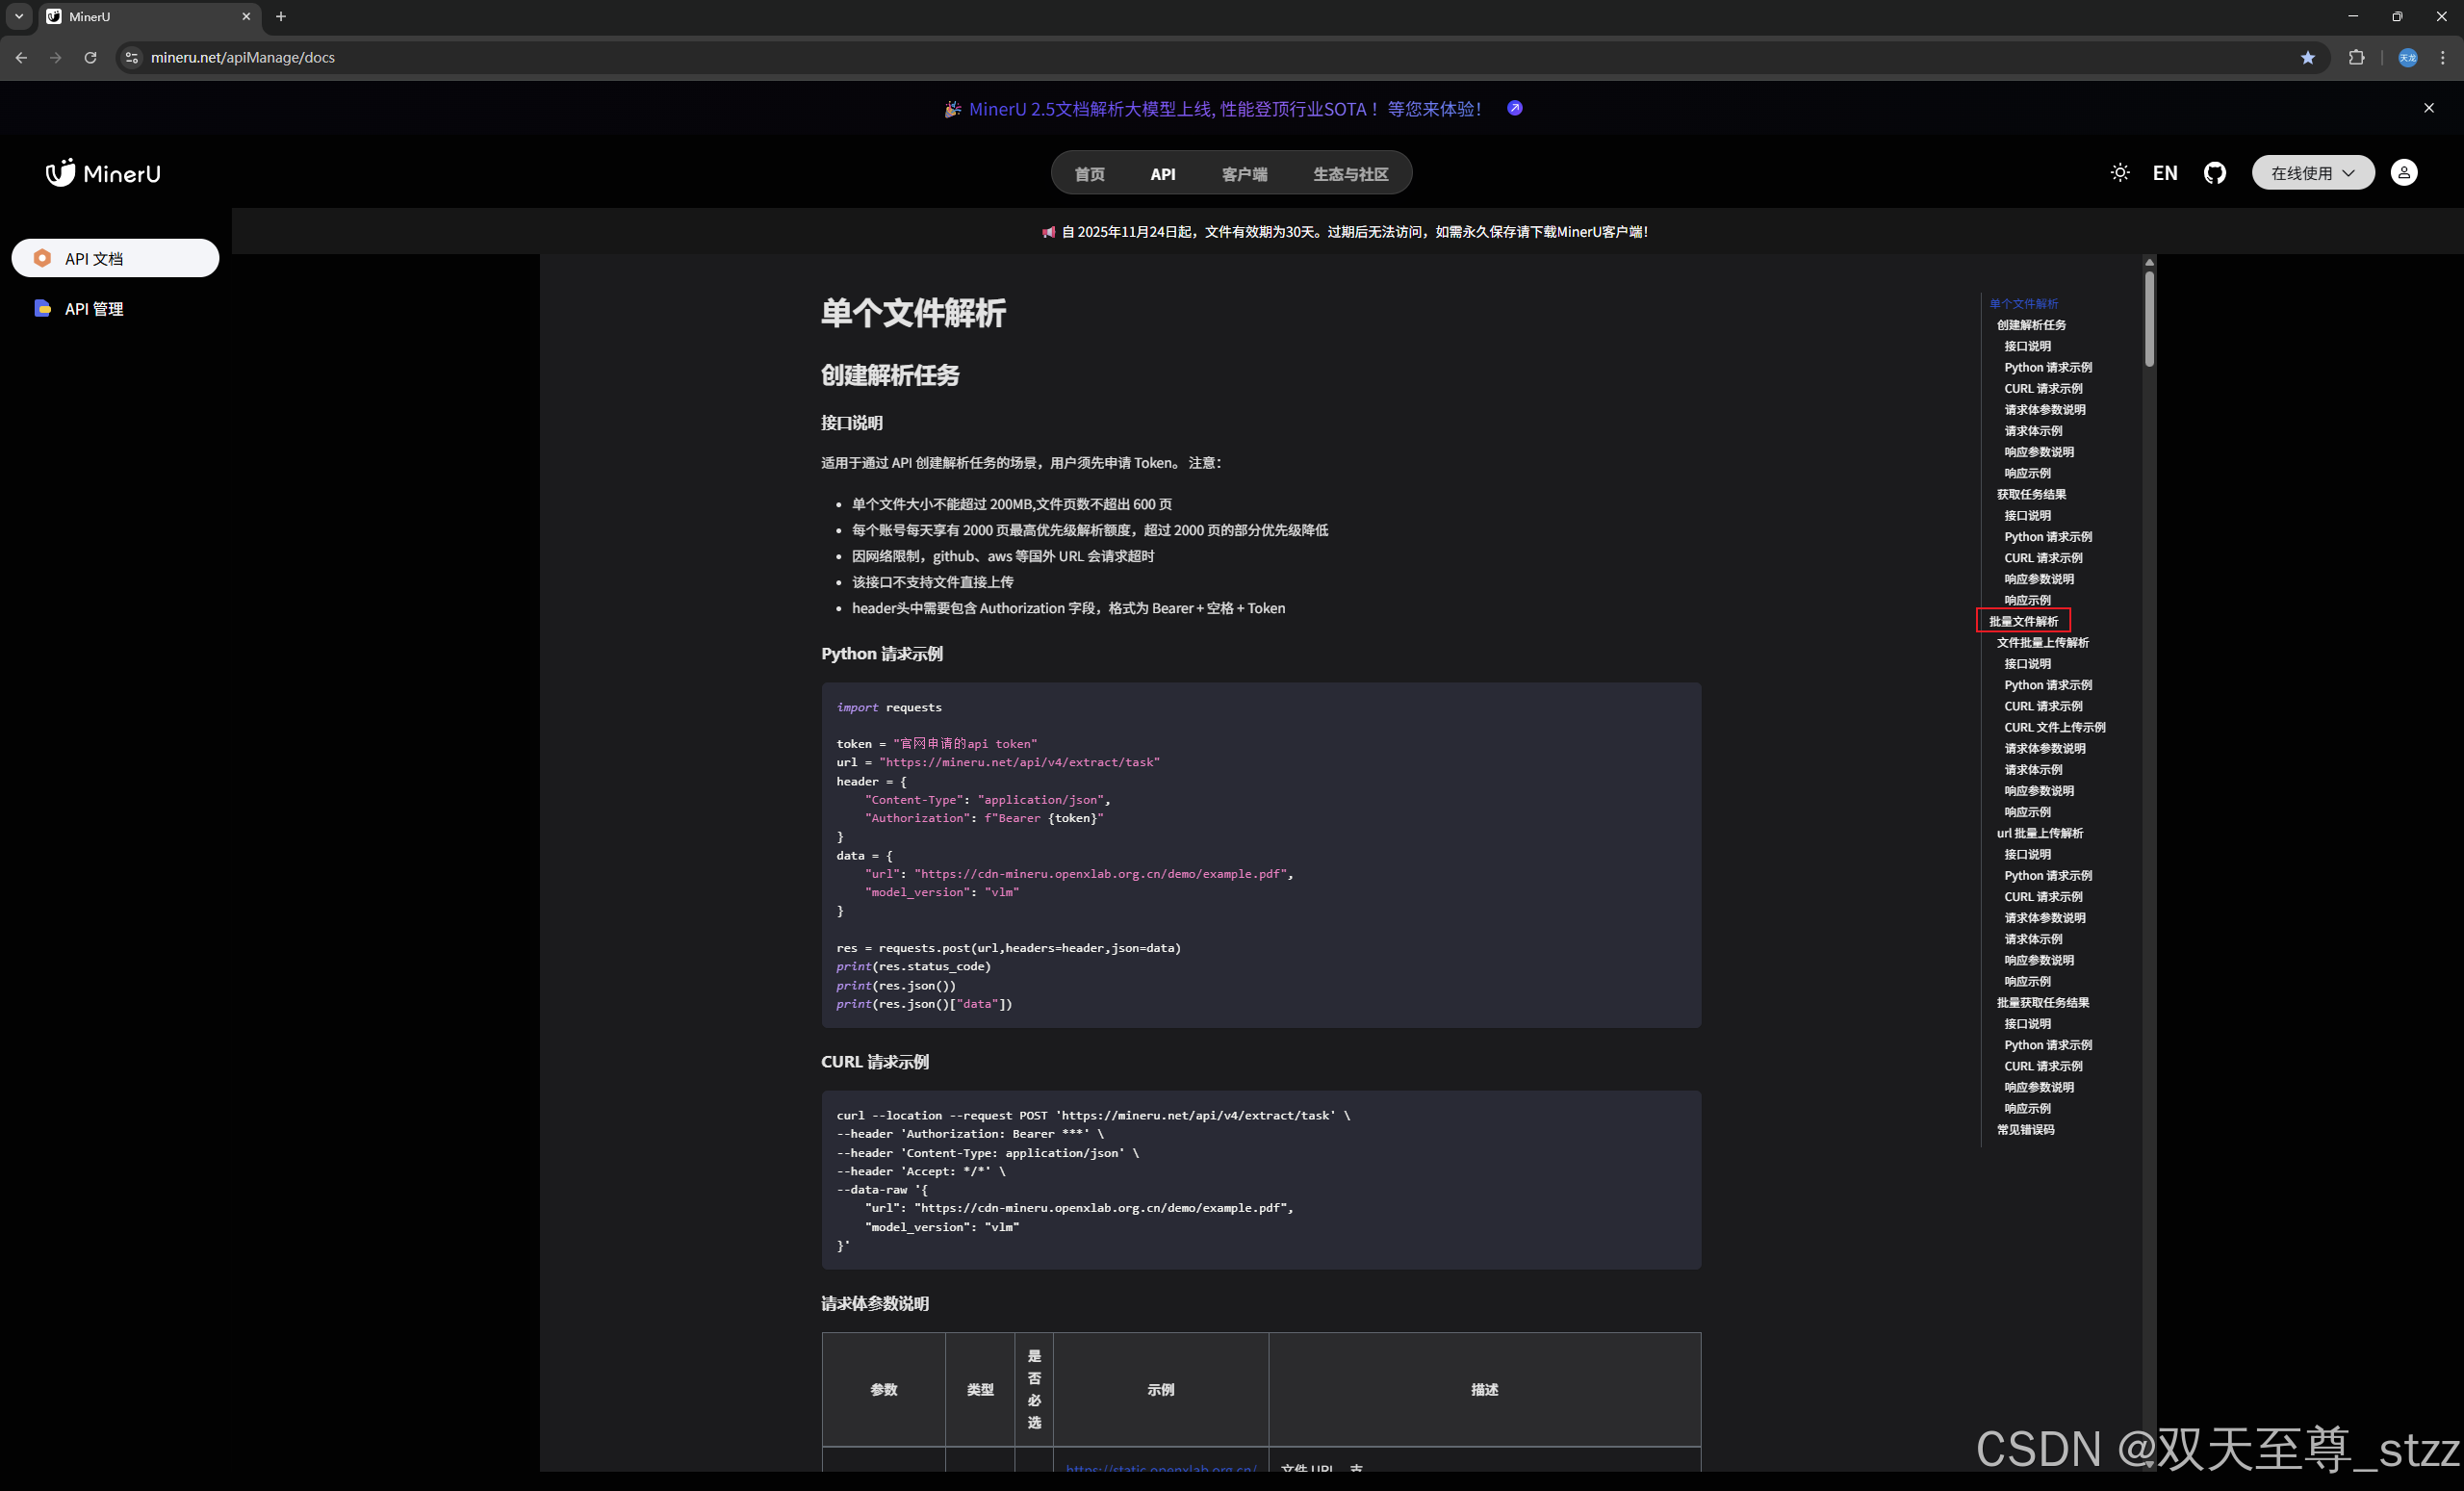Toggle light/dark theme sun icon
The height and width of the screenshot is (1491, 2464).
pos(2119,173)
